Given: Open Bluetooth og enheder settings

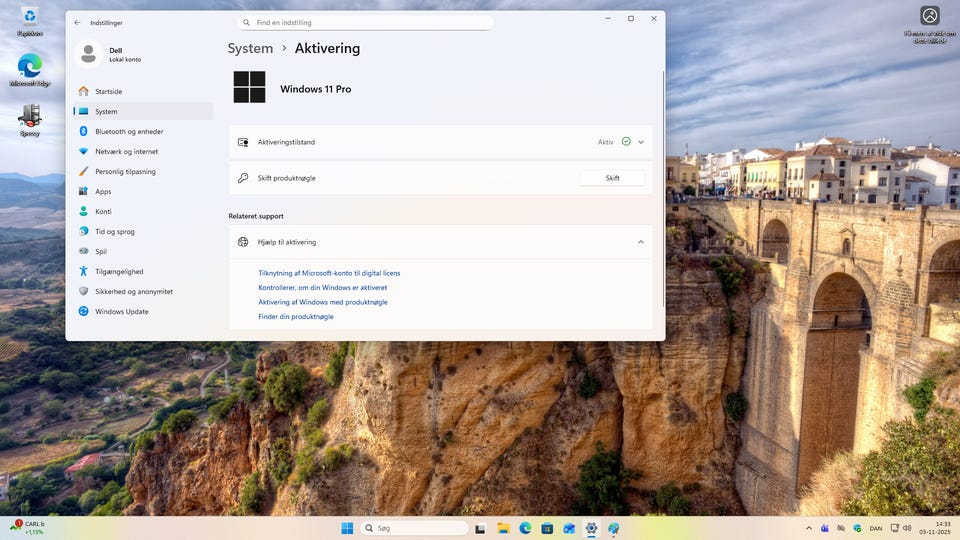Looking at the screenshot, I should tap(128, 131).
